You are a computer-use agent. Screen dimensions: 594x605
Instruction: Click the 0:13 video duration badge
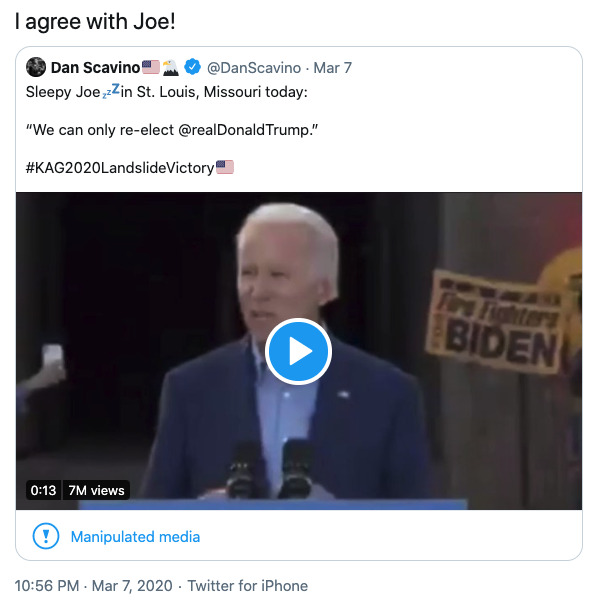pos(44,490)
